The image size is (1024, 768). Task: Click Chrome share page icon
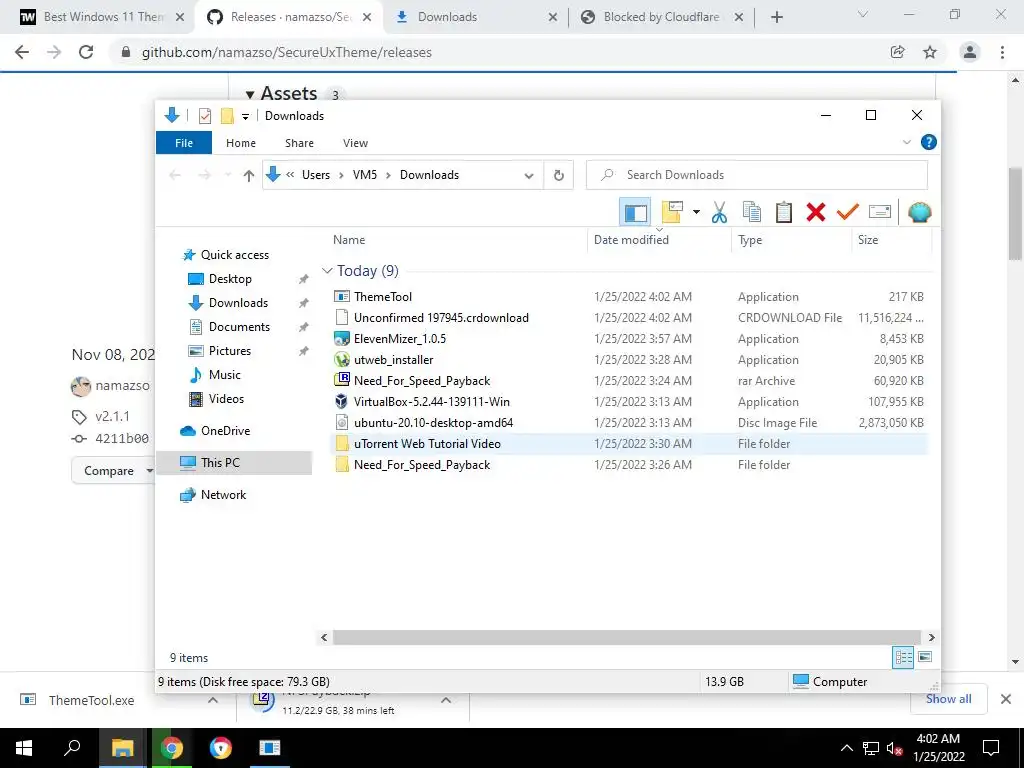click(897, 52)
